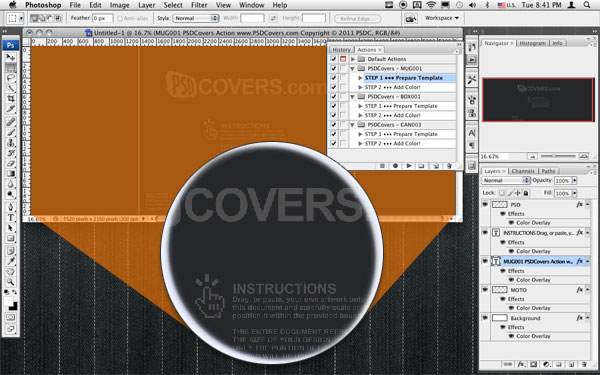This screenshot has height=375, width=600.
Task: Select the Move tool
Action: point(11,57)
